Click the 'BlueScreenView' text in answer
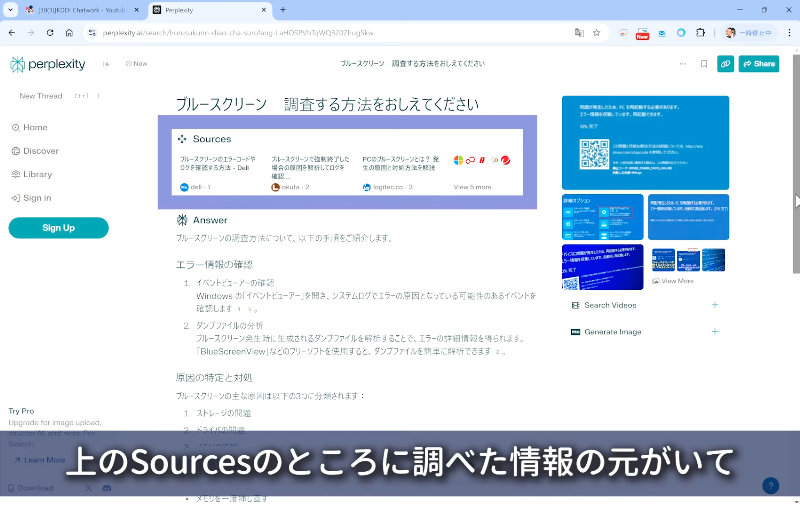The height and width of the screenshot is (506, 800). coord(232,351)
